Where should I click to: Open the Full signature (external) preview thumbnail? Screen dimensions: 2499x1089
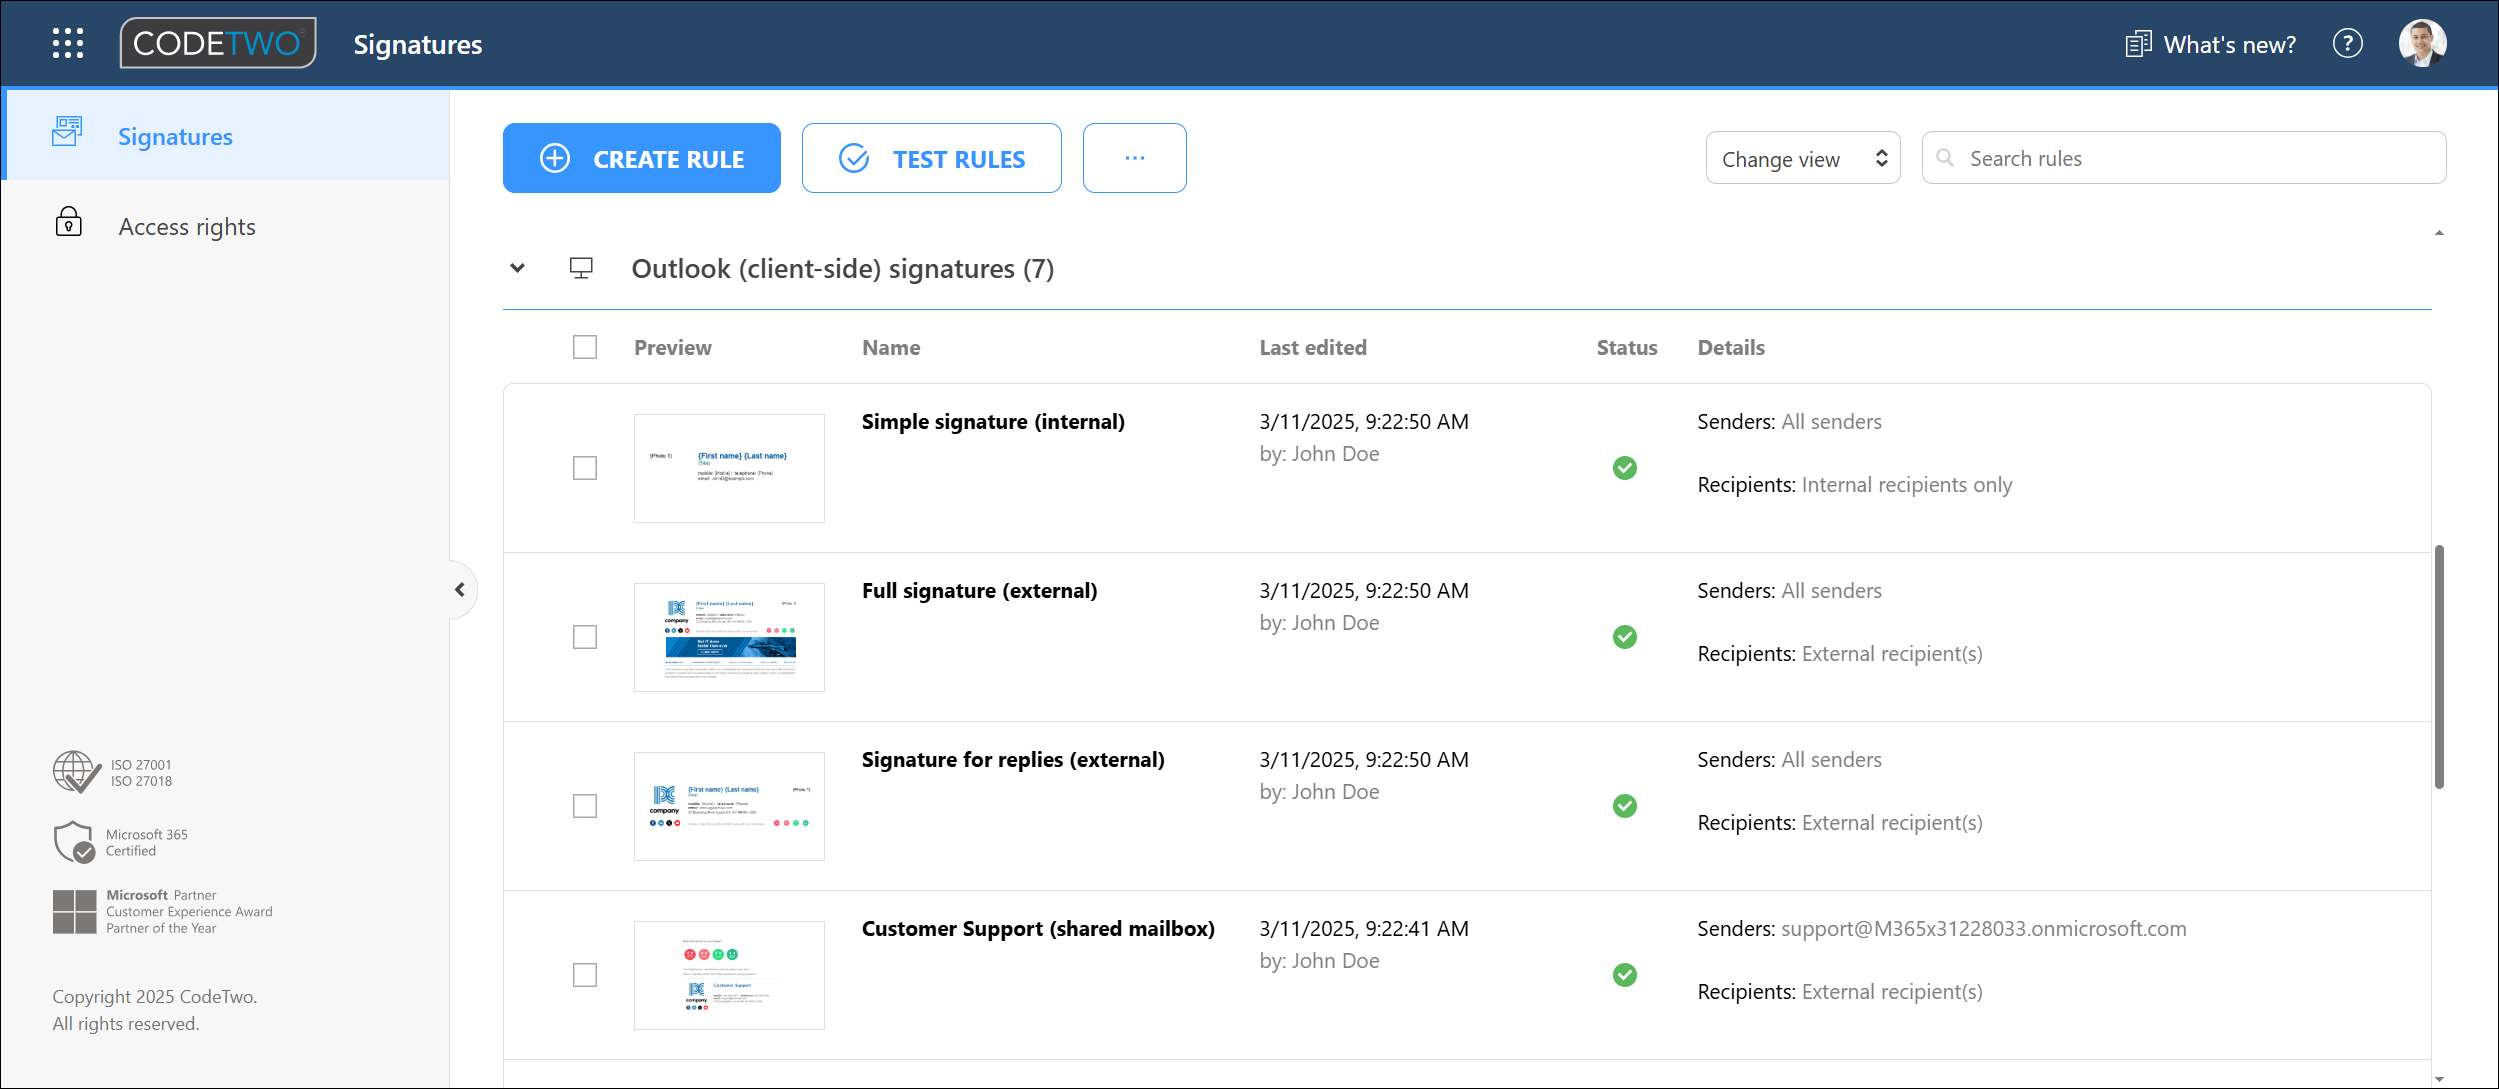(x=729, y=637)
